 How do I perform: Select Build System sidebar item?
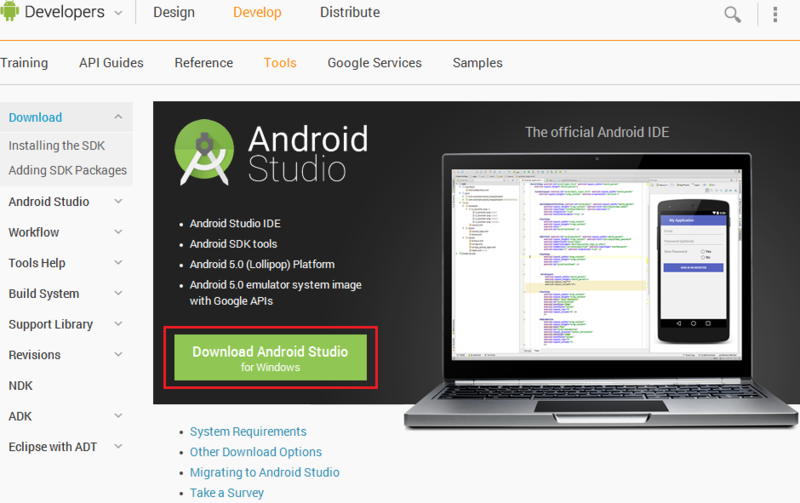click(x=44, y=293)
